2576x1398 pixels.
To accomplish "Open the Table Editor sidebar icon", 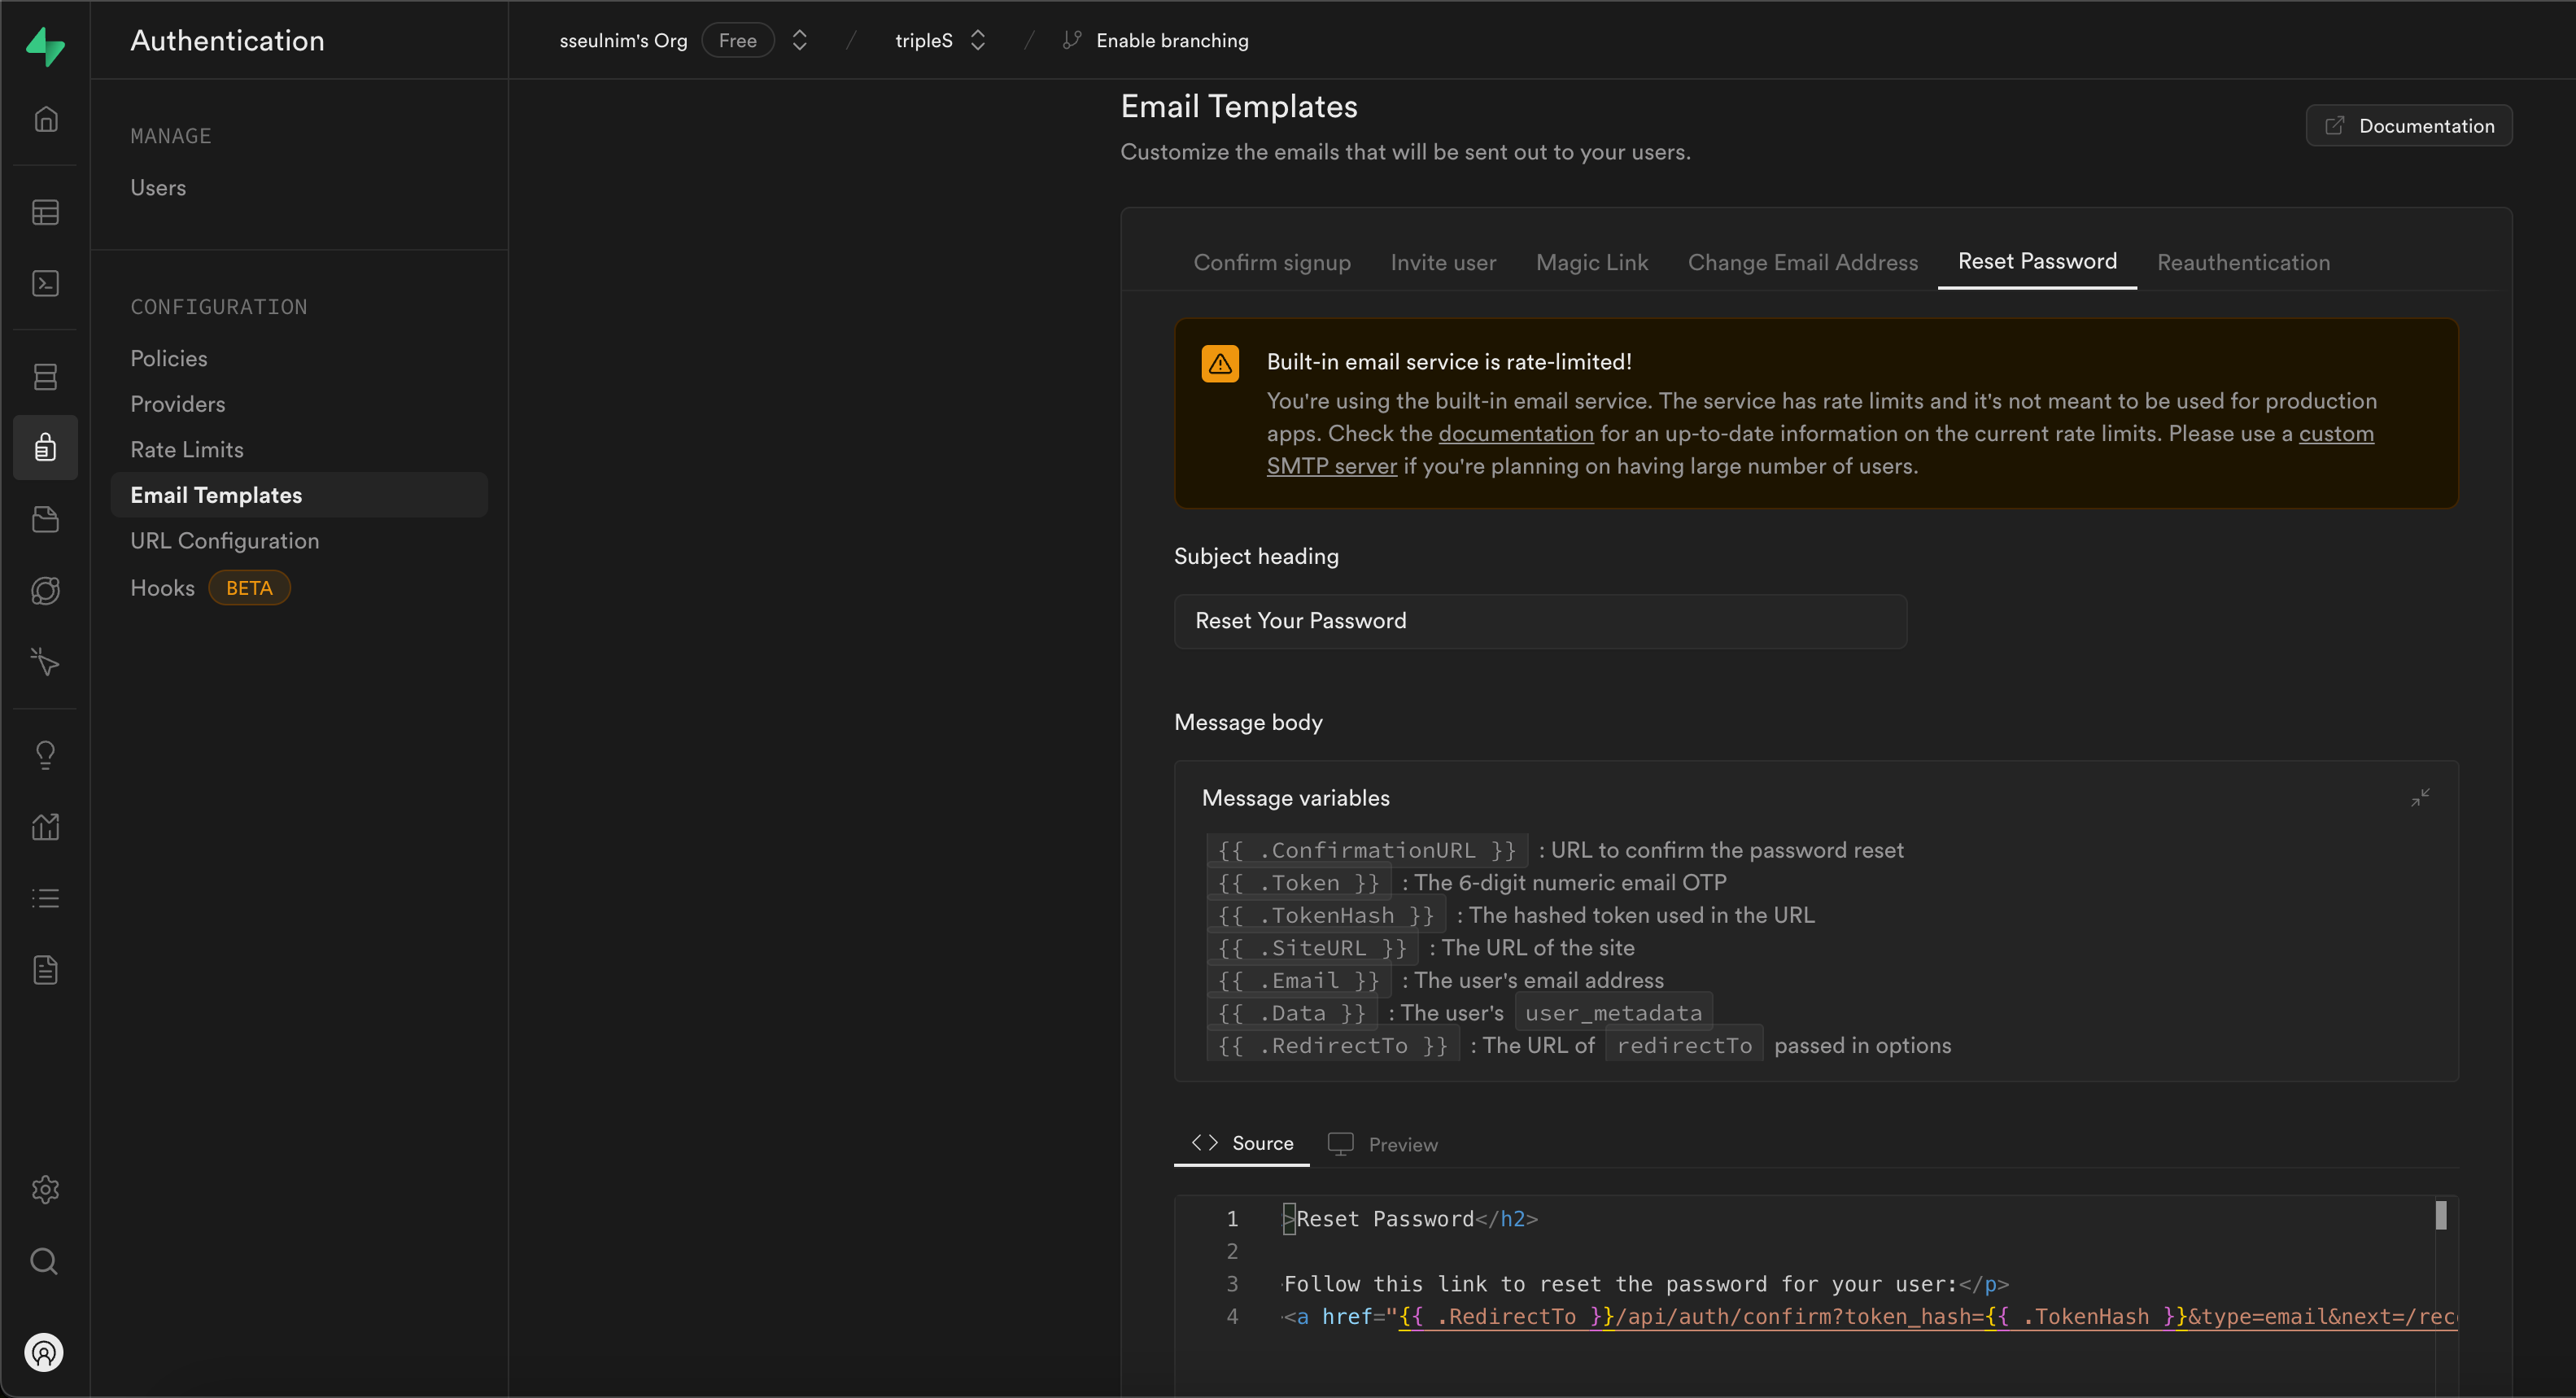I will pyautogui.click(x=45, y=212).
